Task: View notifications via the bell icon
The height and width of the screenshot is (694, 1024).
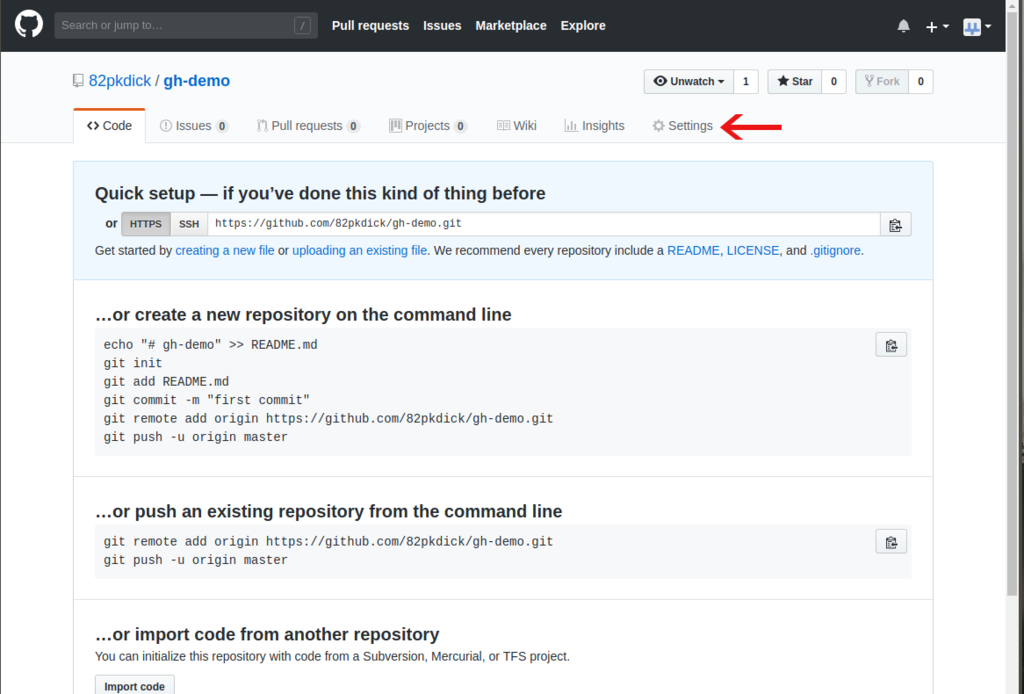Action: pyautogui.click(x=903, y=26)
